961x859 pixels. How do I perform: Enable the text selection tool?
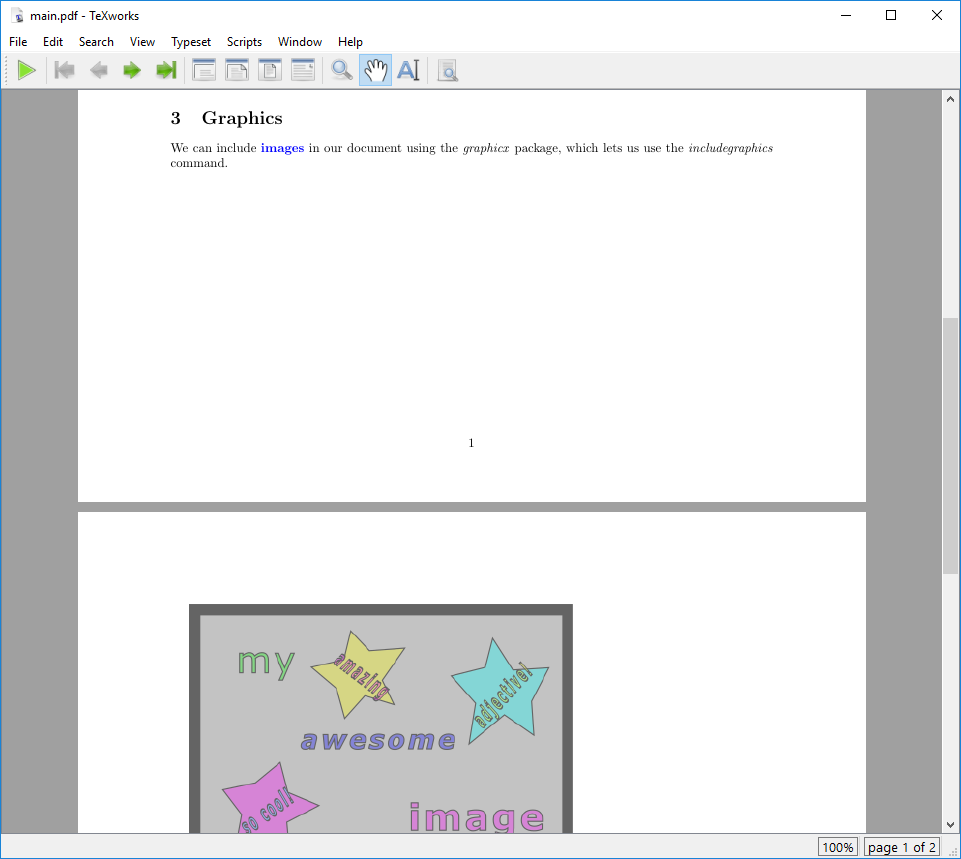(408, 70)
